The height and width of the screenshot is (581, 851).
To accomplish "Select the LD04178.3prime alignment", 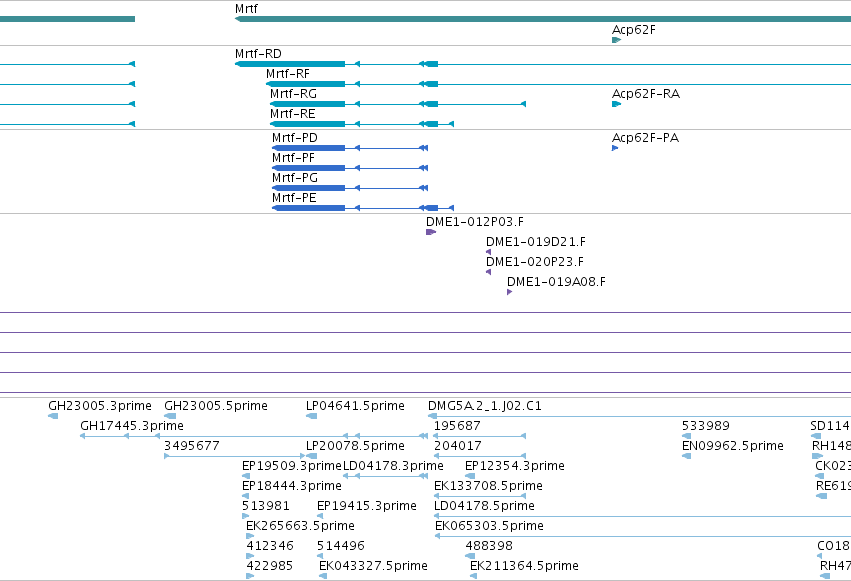I will click(385, 476).
